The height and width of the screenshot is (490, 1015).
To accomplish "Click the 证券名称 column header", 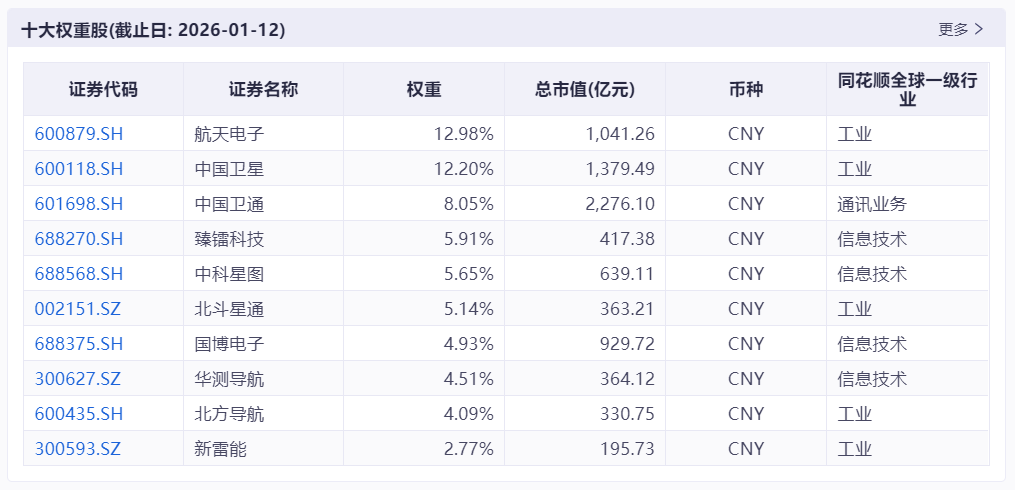I will point(263,89).
